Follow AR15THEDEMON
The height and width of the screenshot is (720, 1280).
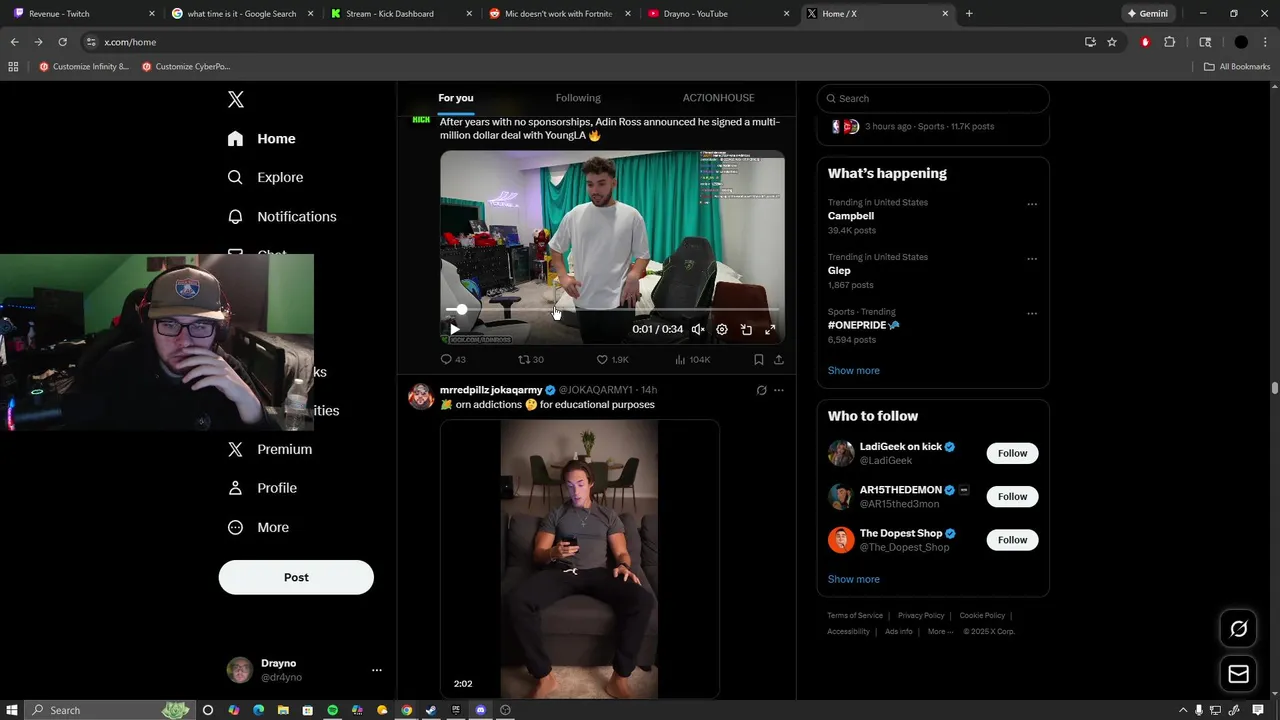(1012, 496)
